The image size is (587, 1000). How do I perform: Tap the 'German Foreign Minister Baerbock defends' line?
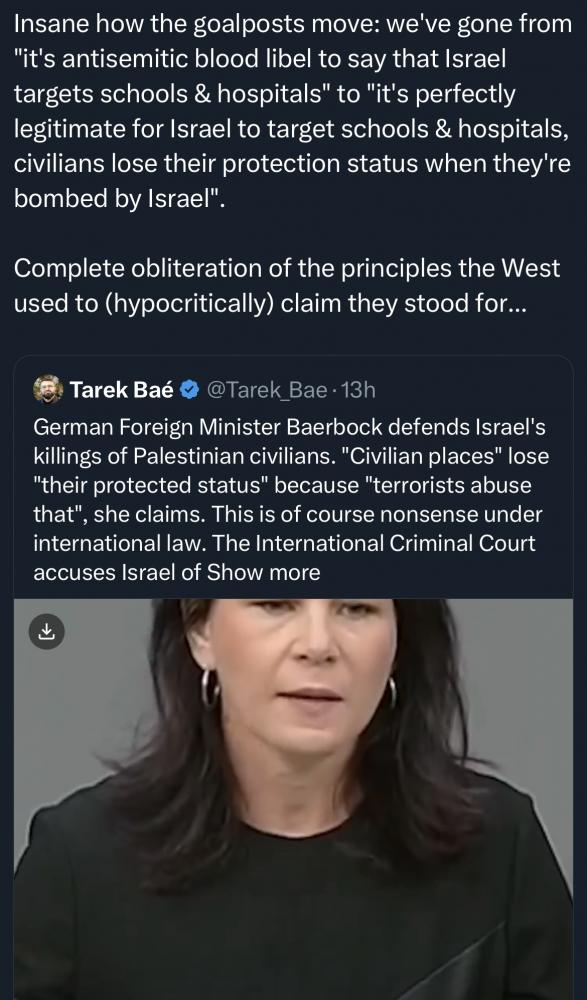coord(289,427)
